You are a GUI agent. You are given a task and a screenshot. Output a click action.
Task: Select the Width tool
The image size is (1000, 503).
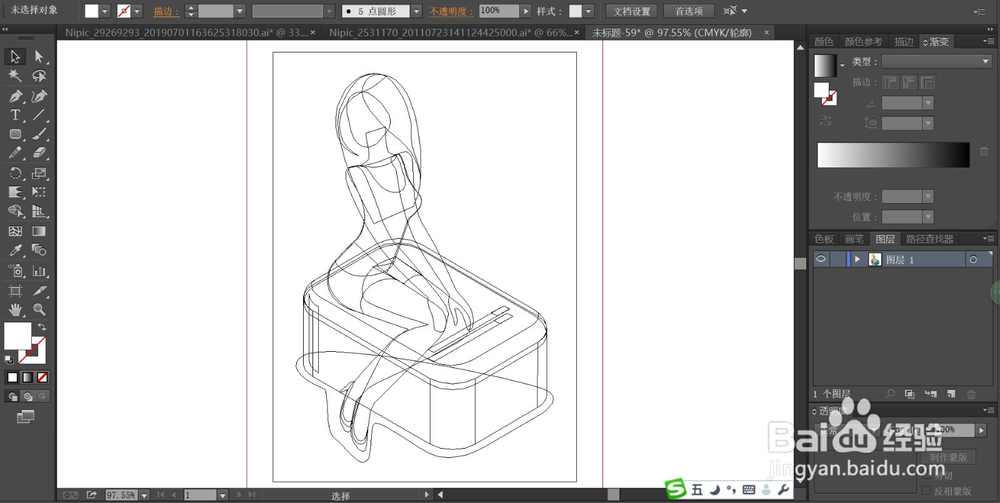point(15,192)
